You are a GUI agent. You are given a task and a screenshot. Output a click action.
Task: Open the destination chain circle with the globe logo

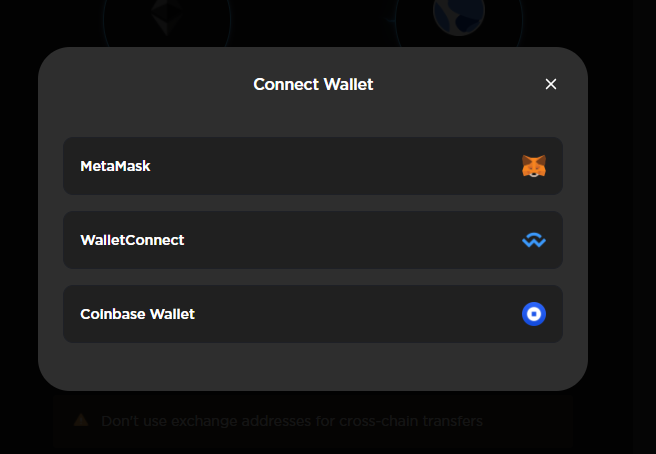coord(459,21)
